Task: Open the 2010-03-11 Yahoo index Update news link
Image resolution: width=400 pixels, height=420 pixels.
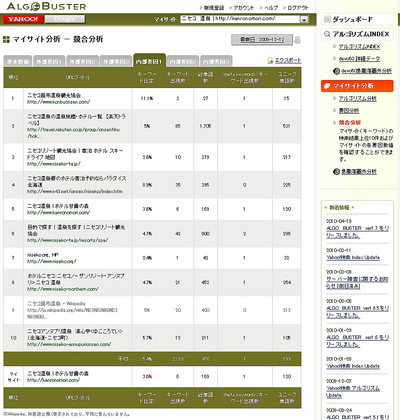Action: click(353, 258)
